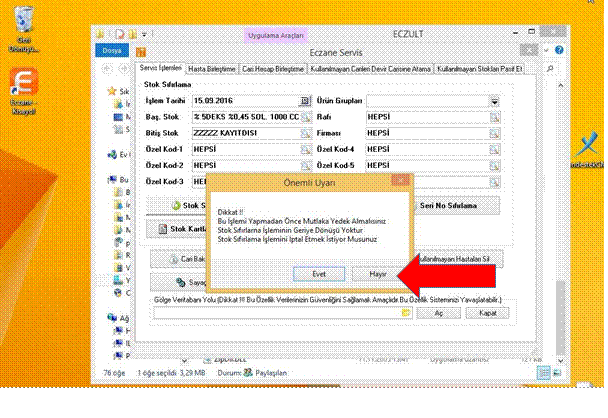The height and width of the screenshot is (418, 608).
Task: Close the Önemli Uyarı dialog with X
Action: coord(400,180)
